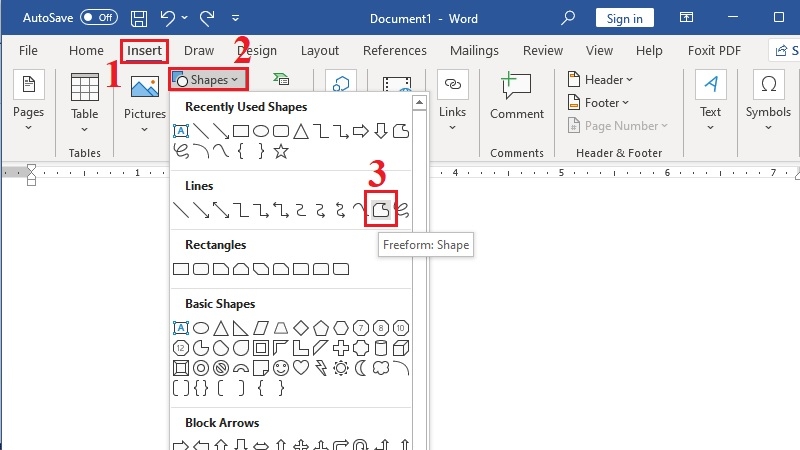Select the Insert tab
The image size is (800, 450).
pos(144,51)
